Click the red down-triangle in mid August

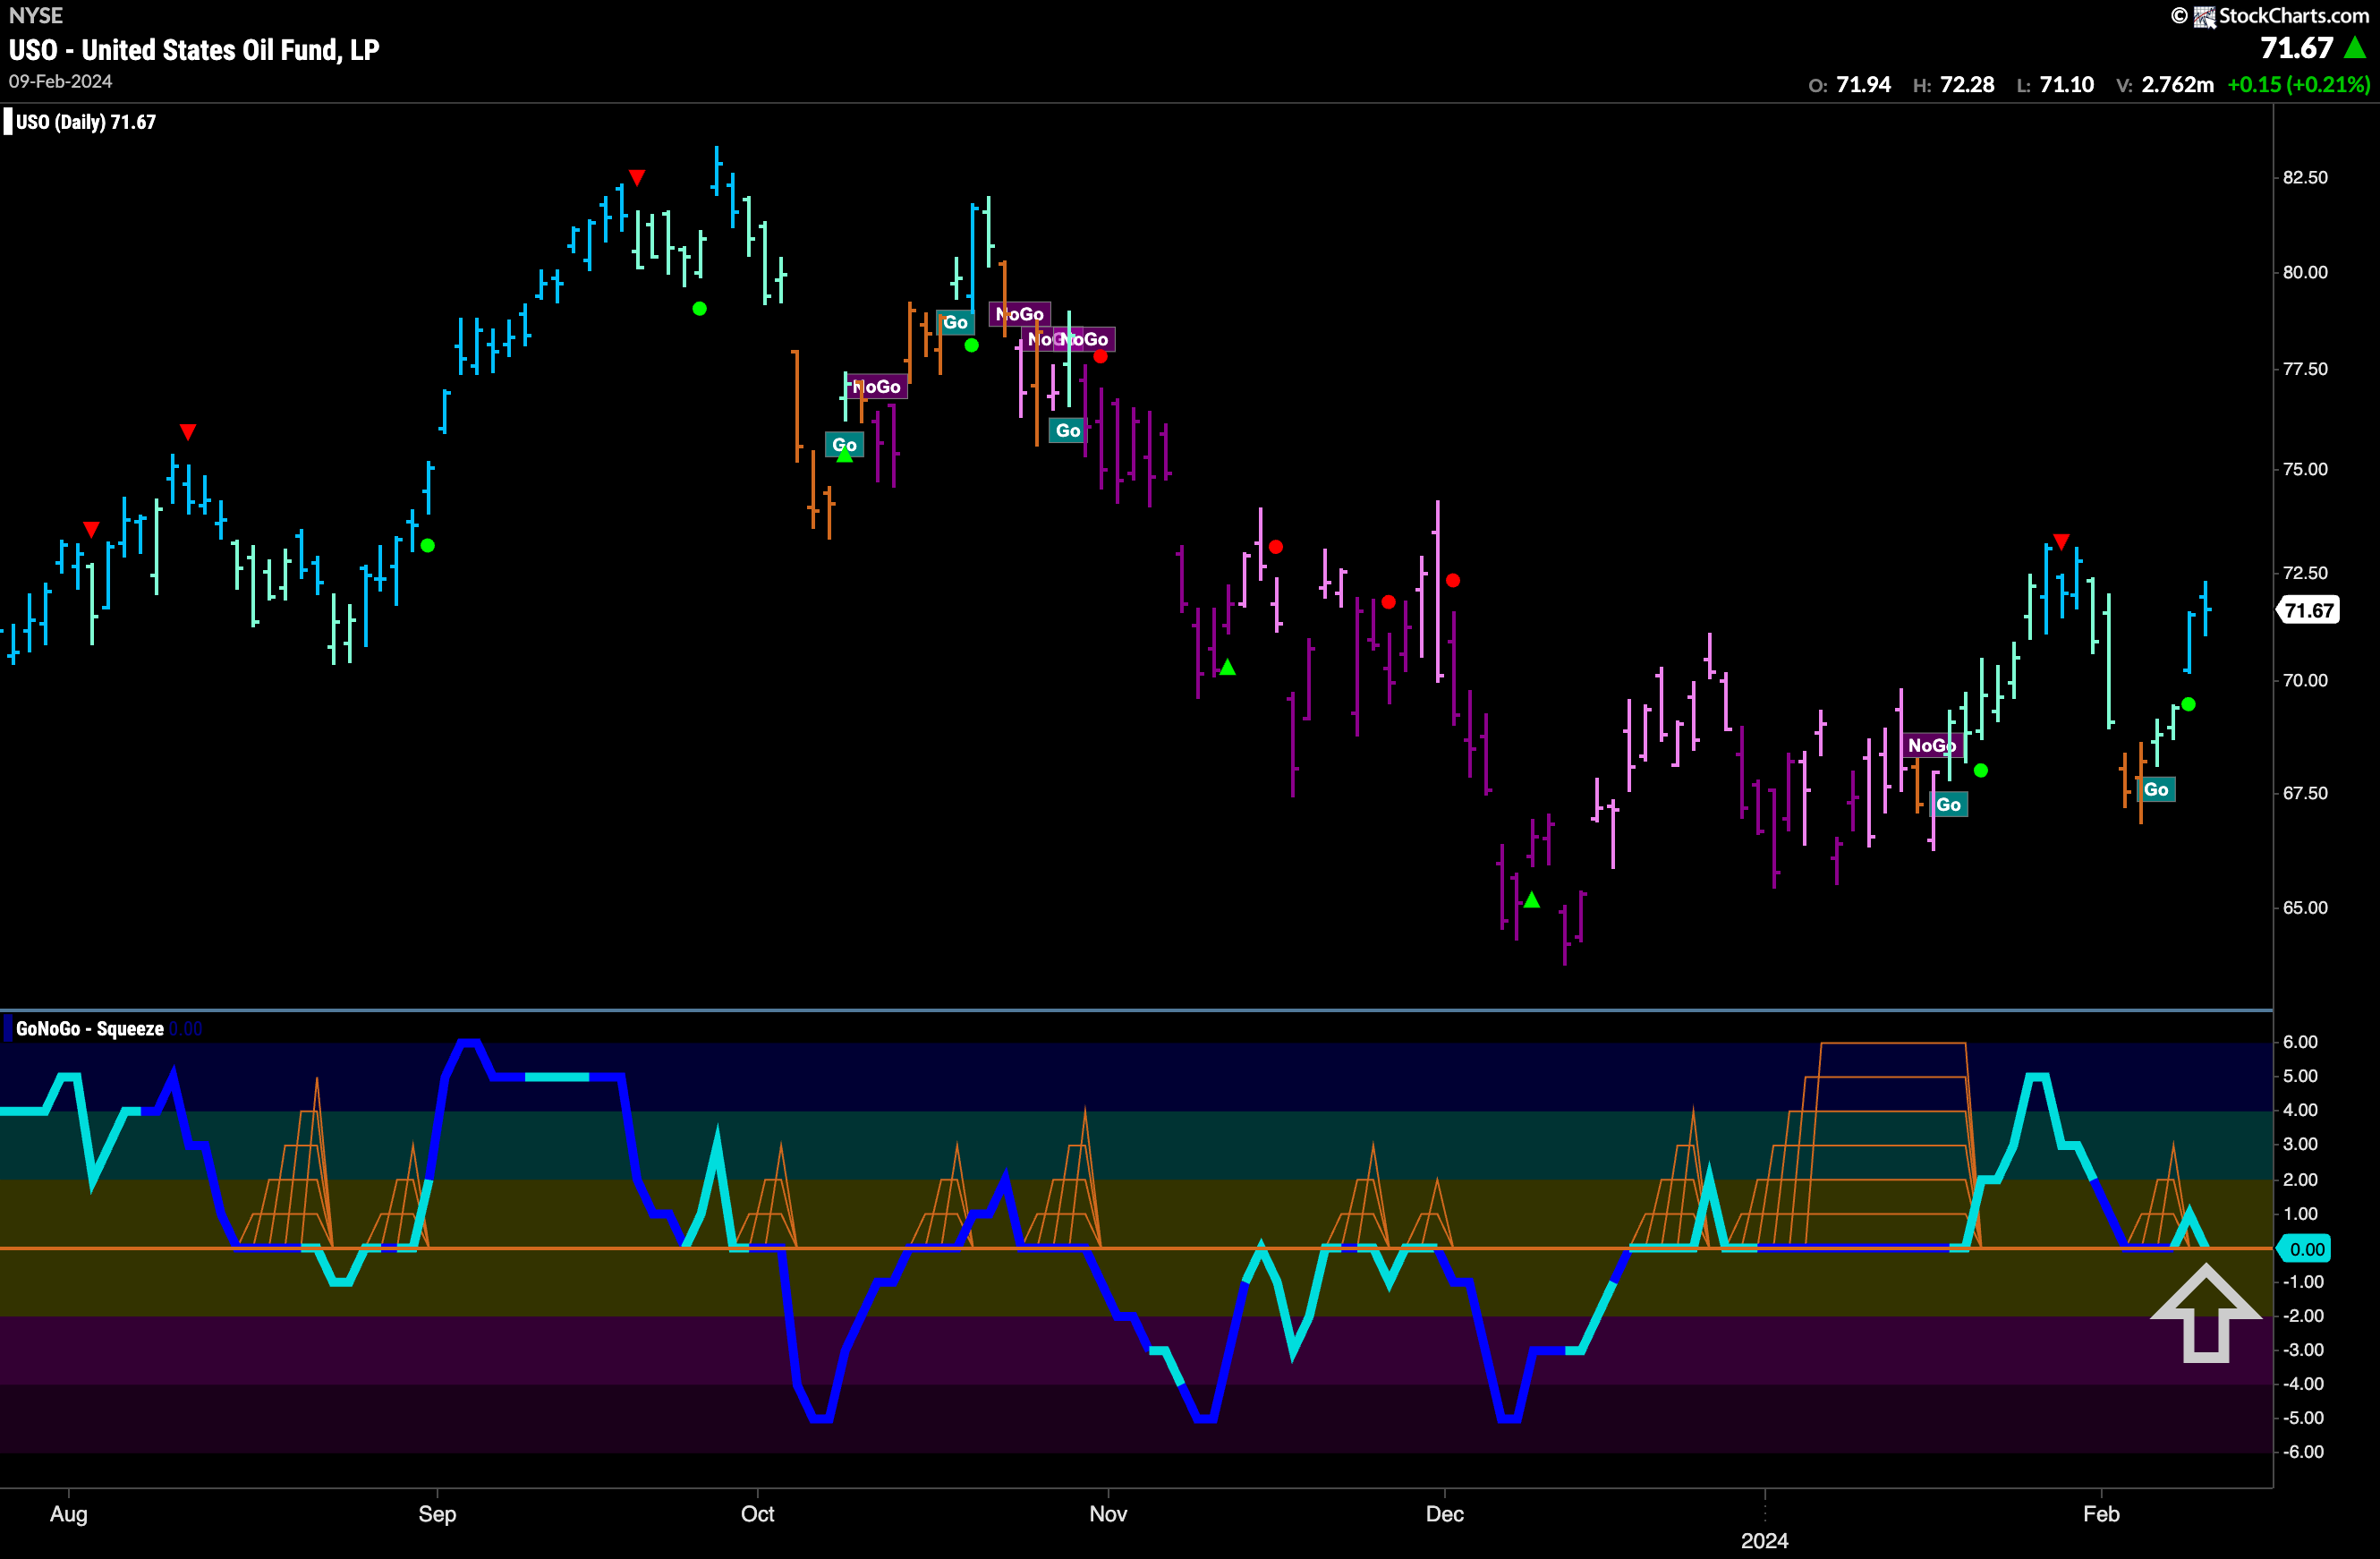[188, 431]
